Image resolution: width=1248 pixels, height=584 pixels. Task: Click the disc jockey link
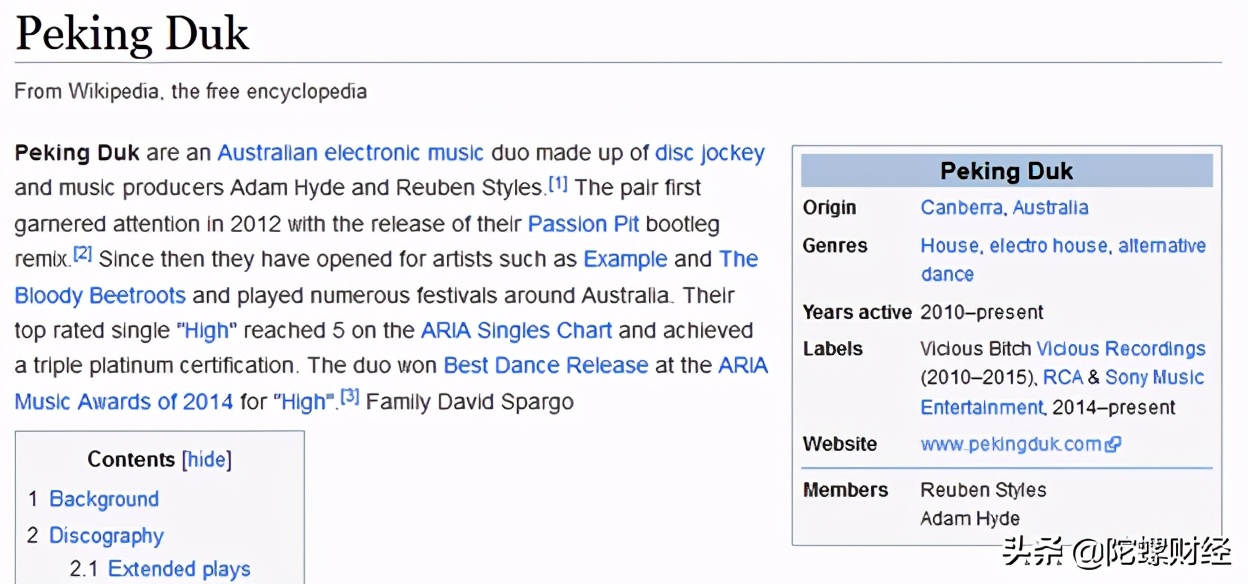[709, 153]
